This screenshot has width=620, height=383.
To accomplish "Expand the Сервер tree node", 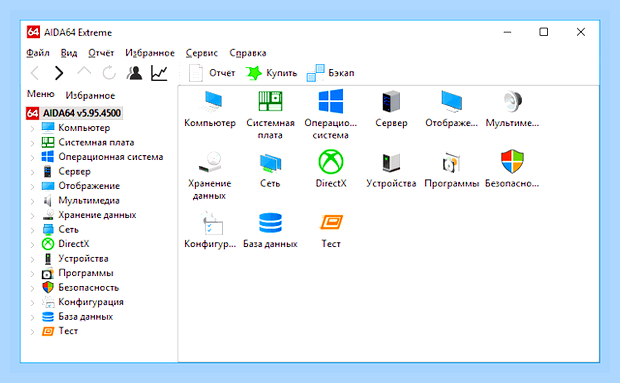I will tap(32, 172).
